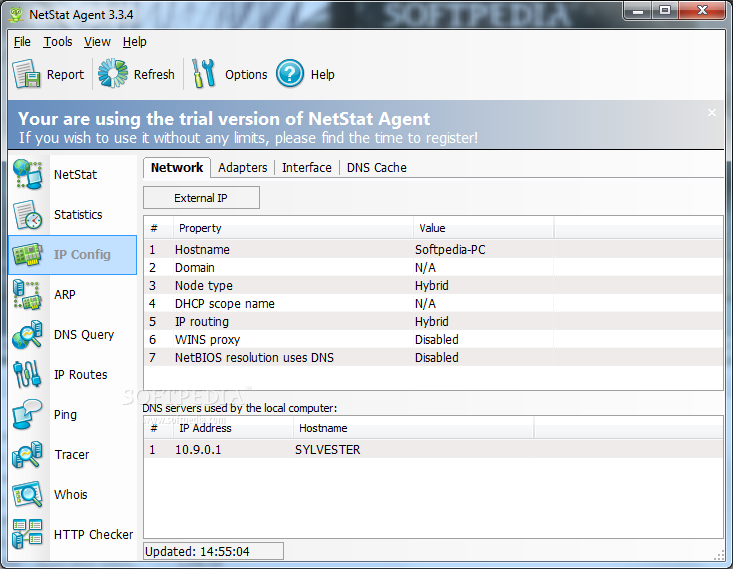This screenshot has height=569, width=733.
Task: Sort DNS servers by IP Address header
Action: point(233,428)
